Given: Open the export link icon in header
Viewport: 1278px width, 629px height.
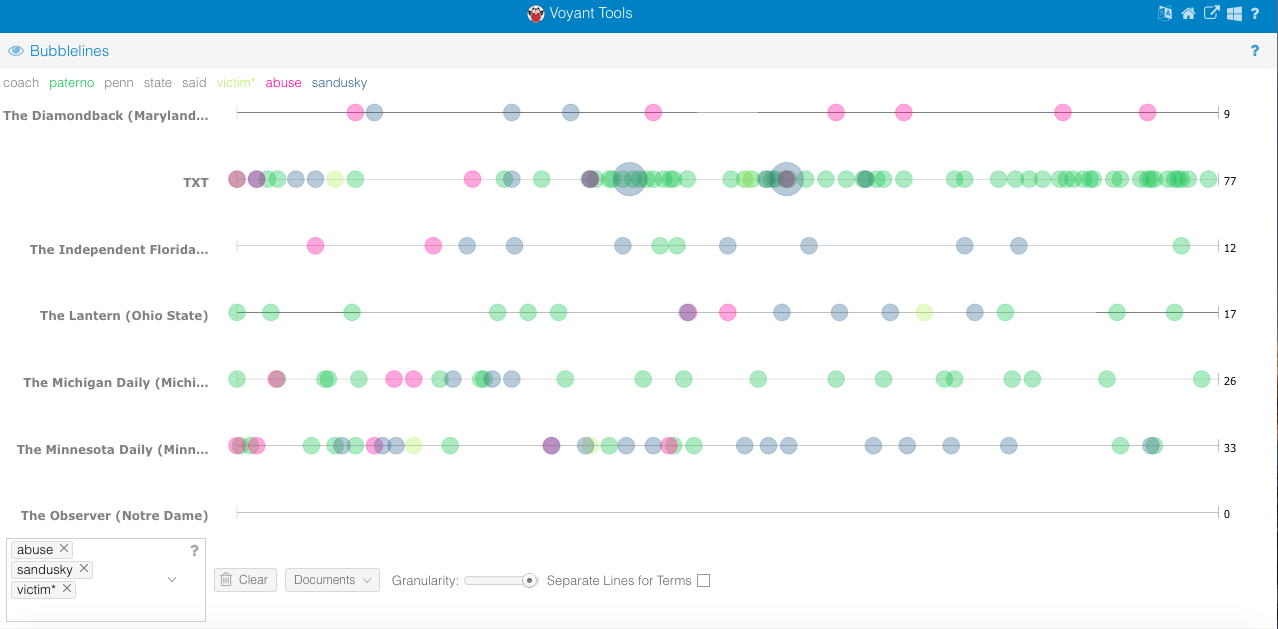Looking at the screenshot, I should (x=1211, y=13).
